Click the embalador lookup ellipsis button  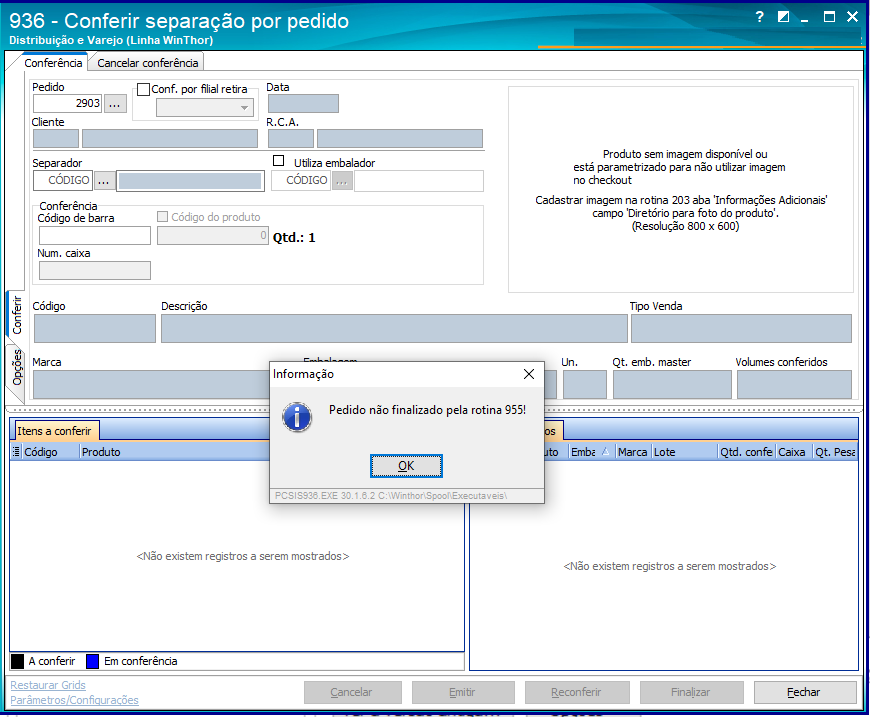[342, 181]
